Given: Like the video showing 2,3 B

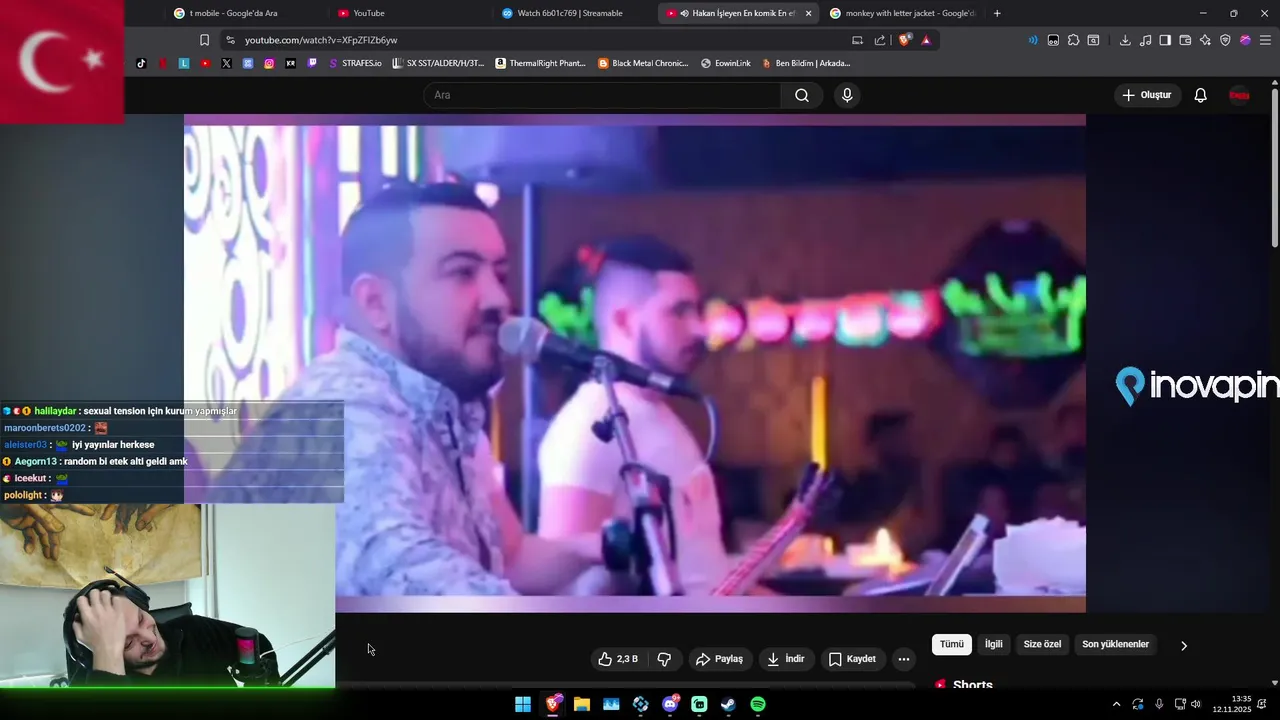Looking at the screenshot, I should pyautogui.click(x=617, y=659).
